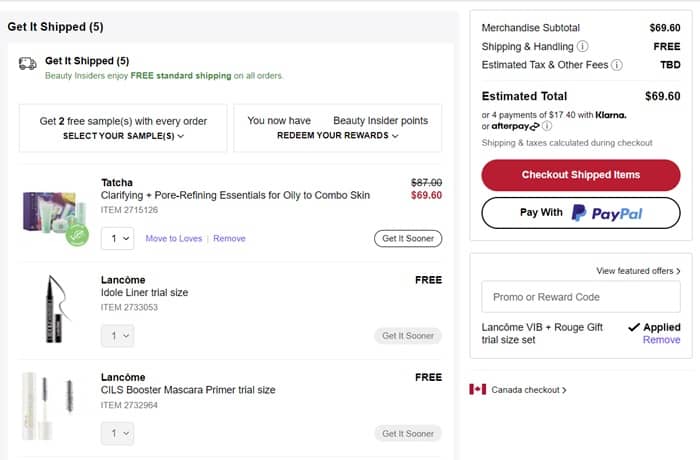Open CILS Booster Mascara quantity dropdown
Screen dimensions: 700x460
(117, 433)
